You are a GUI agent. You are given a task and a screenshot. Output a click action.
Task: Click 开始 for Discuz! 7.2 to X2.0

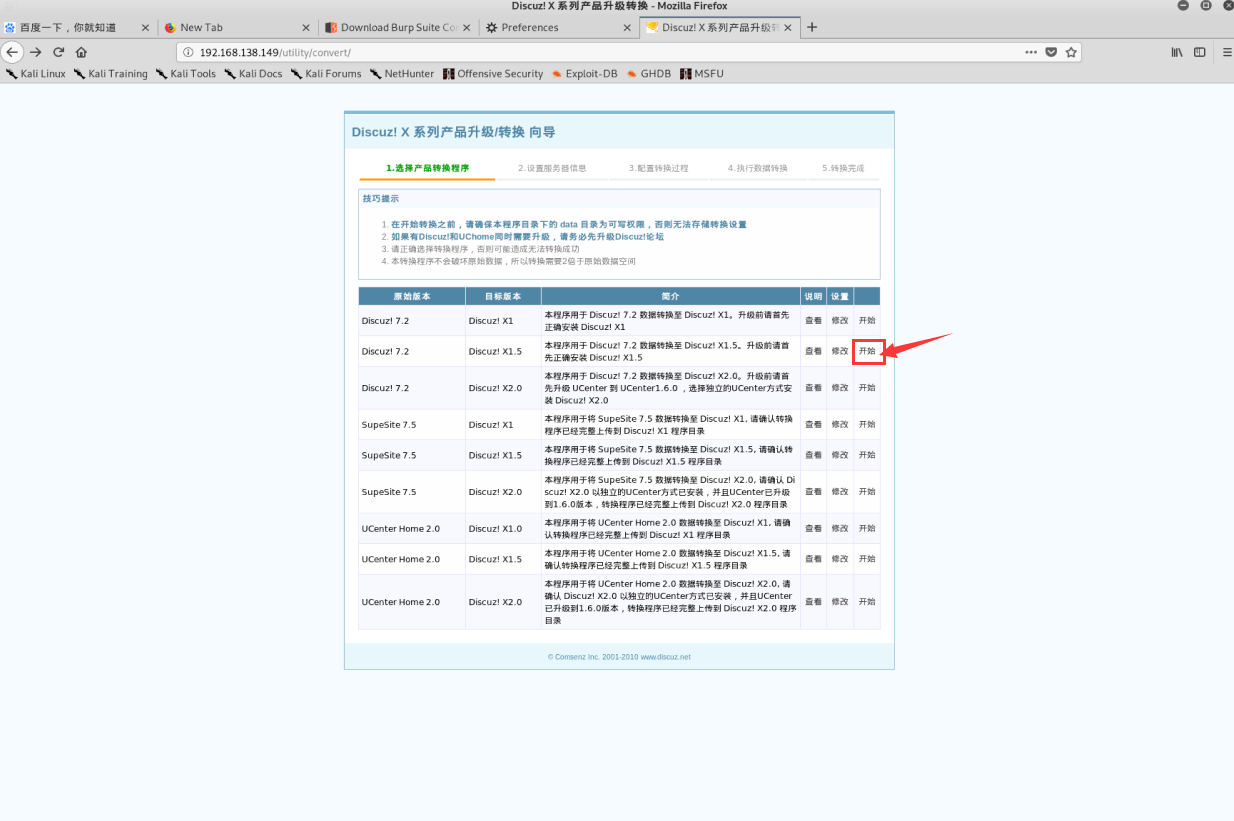tap(867, 388)
